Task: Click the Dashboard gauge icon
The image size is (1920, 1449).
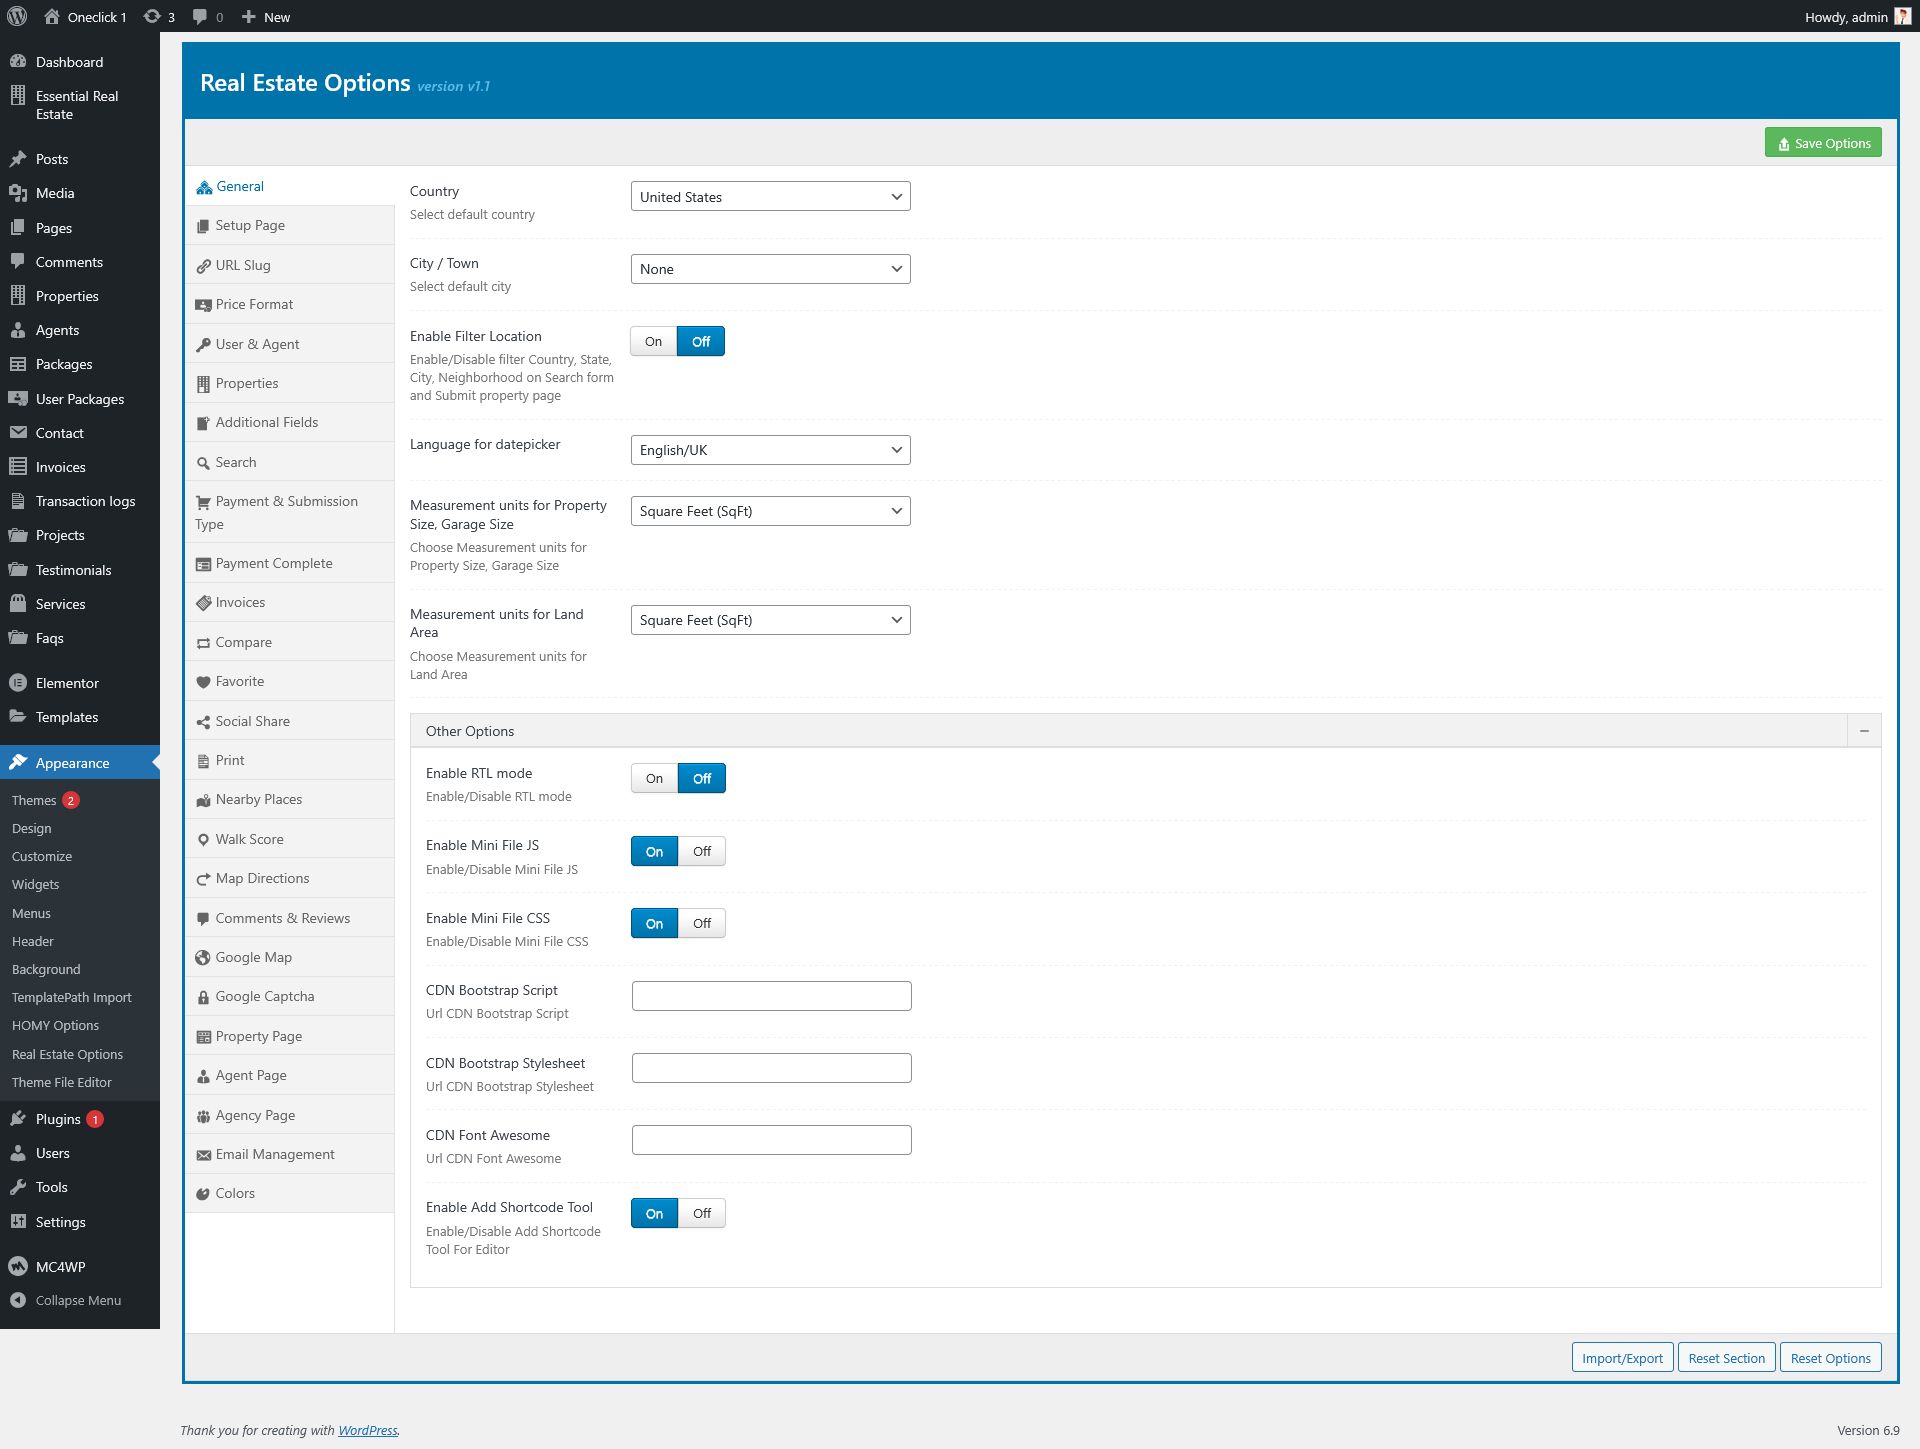Action: (18, 61)
